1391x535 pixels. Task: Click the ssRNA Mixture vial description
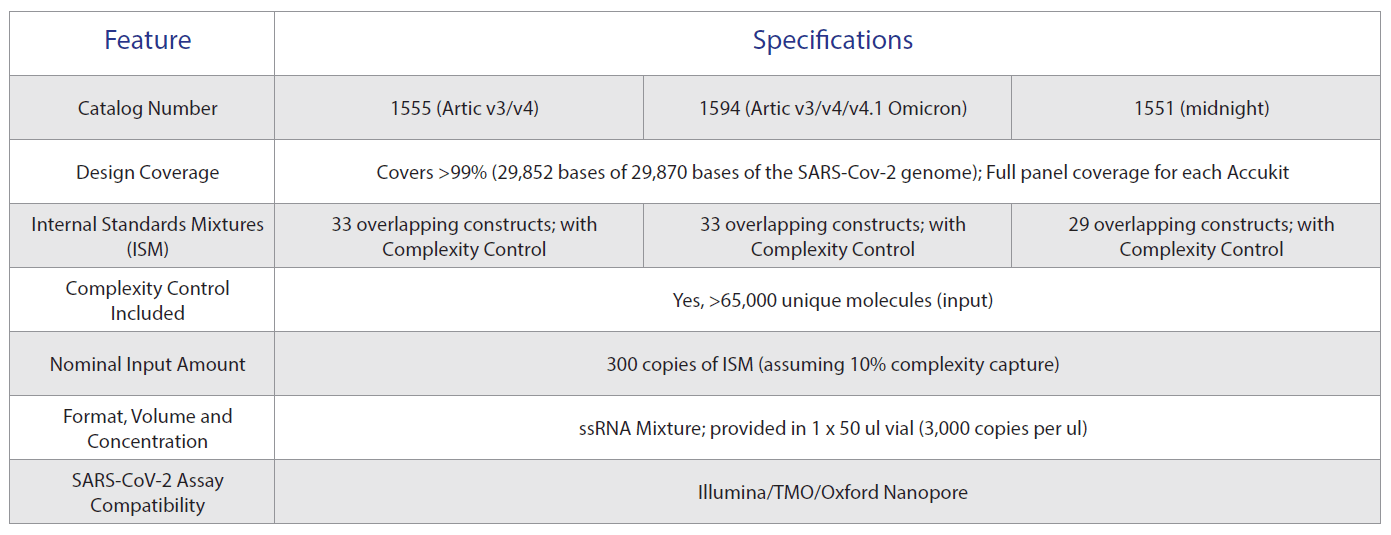coord(833,428)
